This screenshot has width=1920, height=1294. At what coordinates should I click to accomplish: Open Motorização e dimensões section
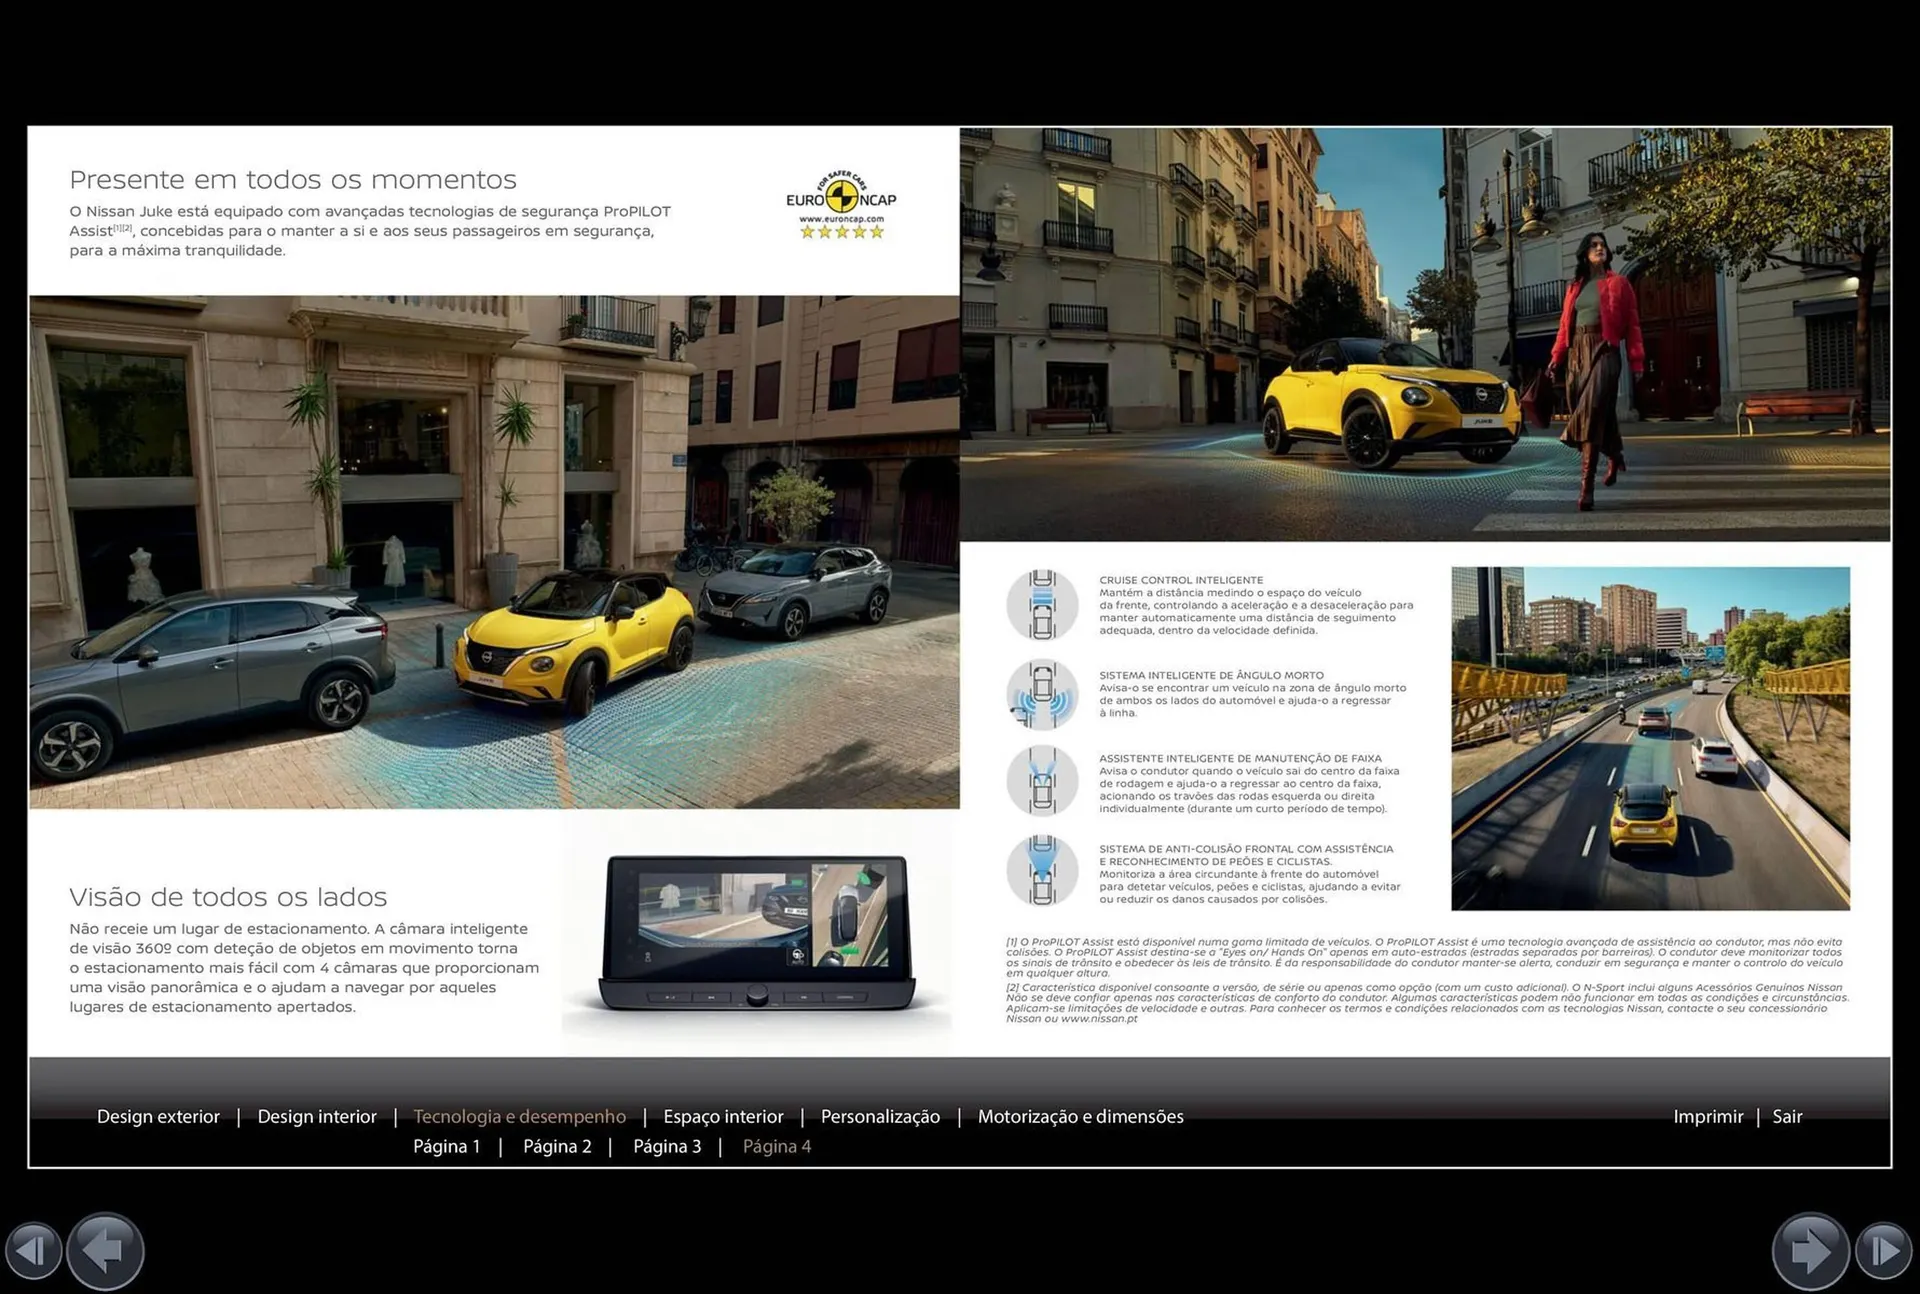tap(1080, 1116)
